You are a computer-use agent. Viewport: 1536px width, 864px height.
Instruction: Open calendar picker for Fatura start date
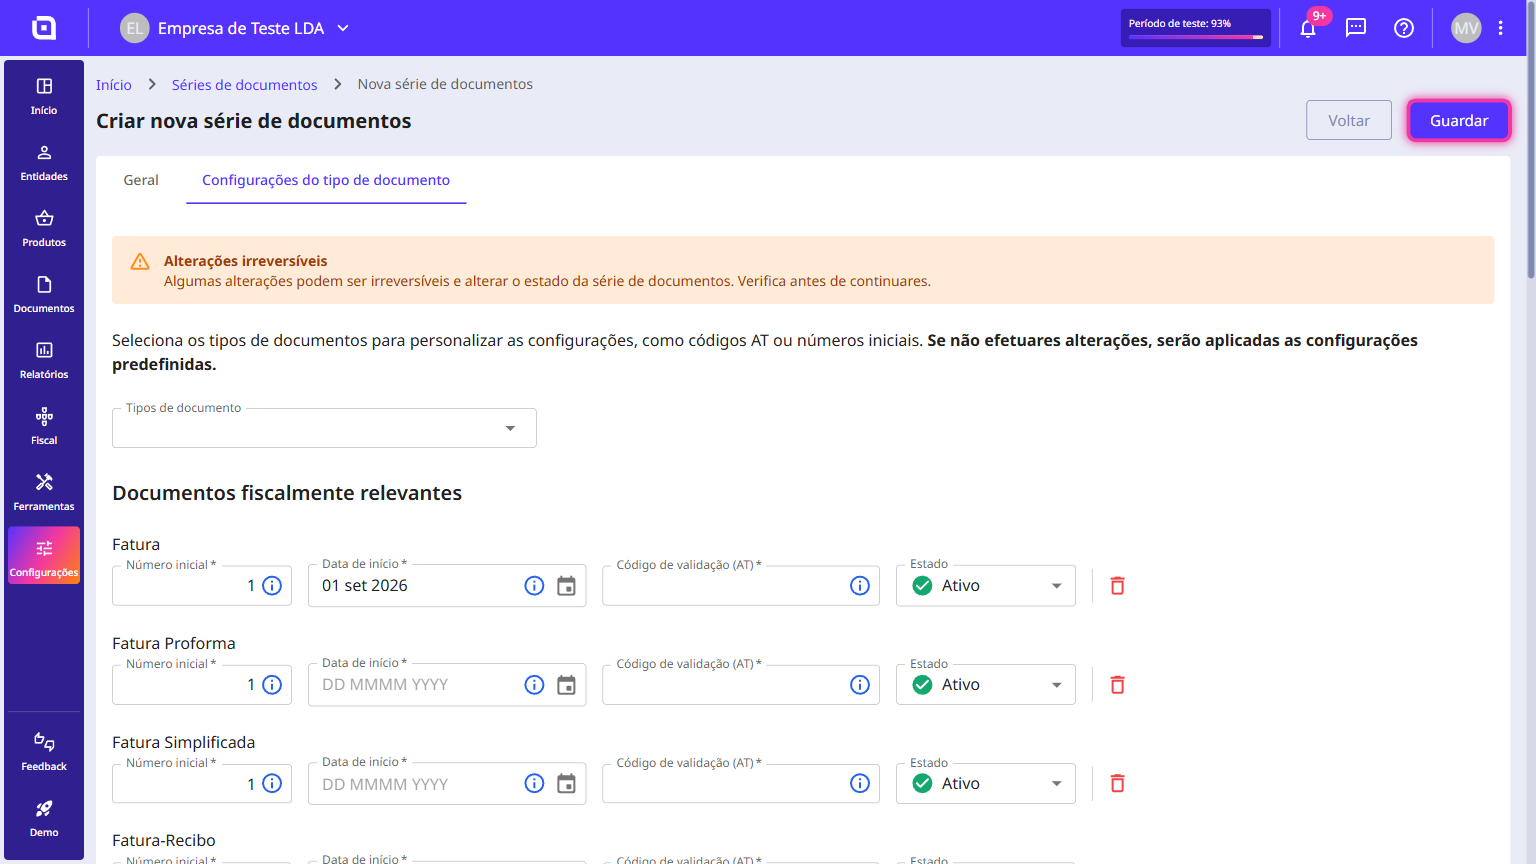566,586
